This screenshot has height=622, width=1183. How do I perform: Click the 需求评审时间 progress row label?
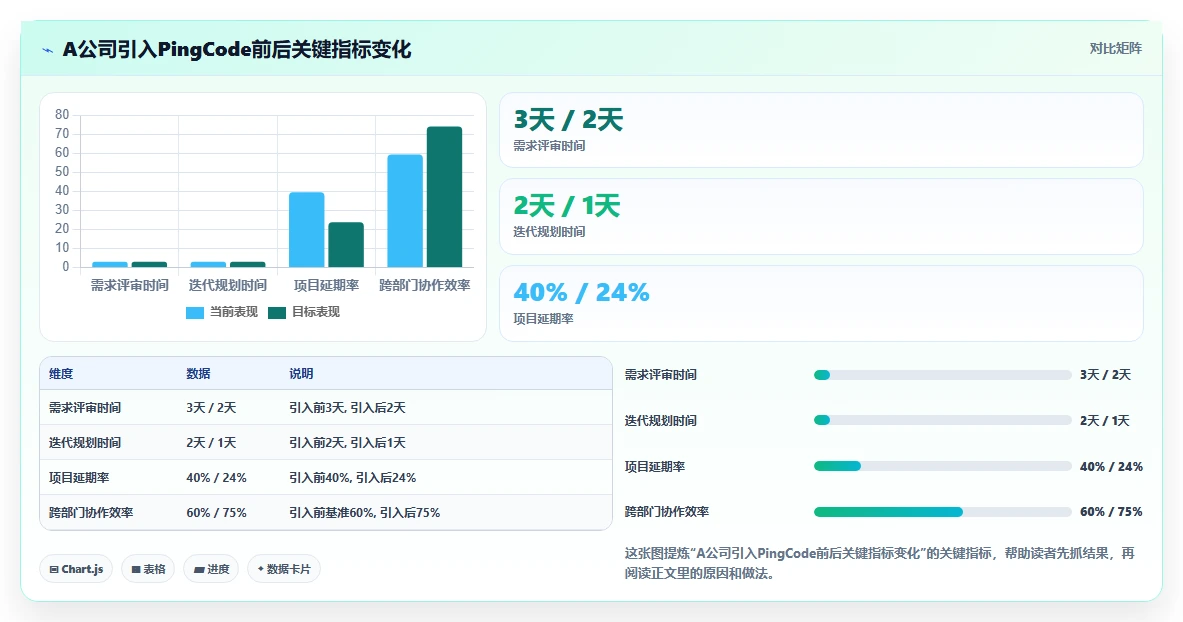pyautogui.click(x=661, y=375)
